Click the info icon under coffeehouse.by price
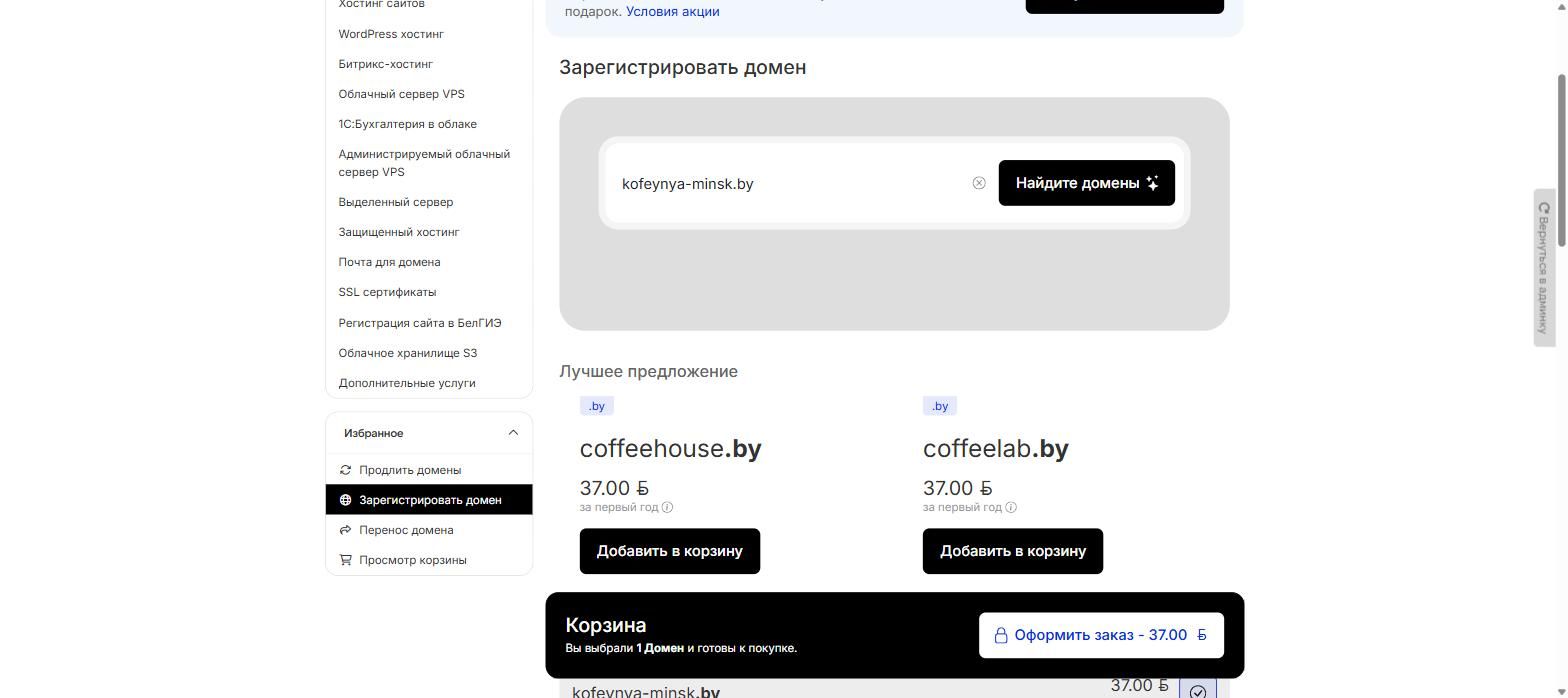 667,507
